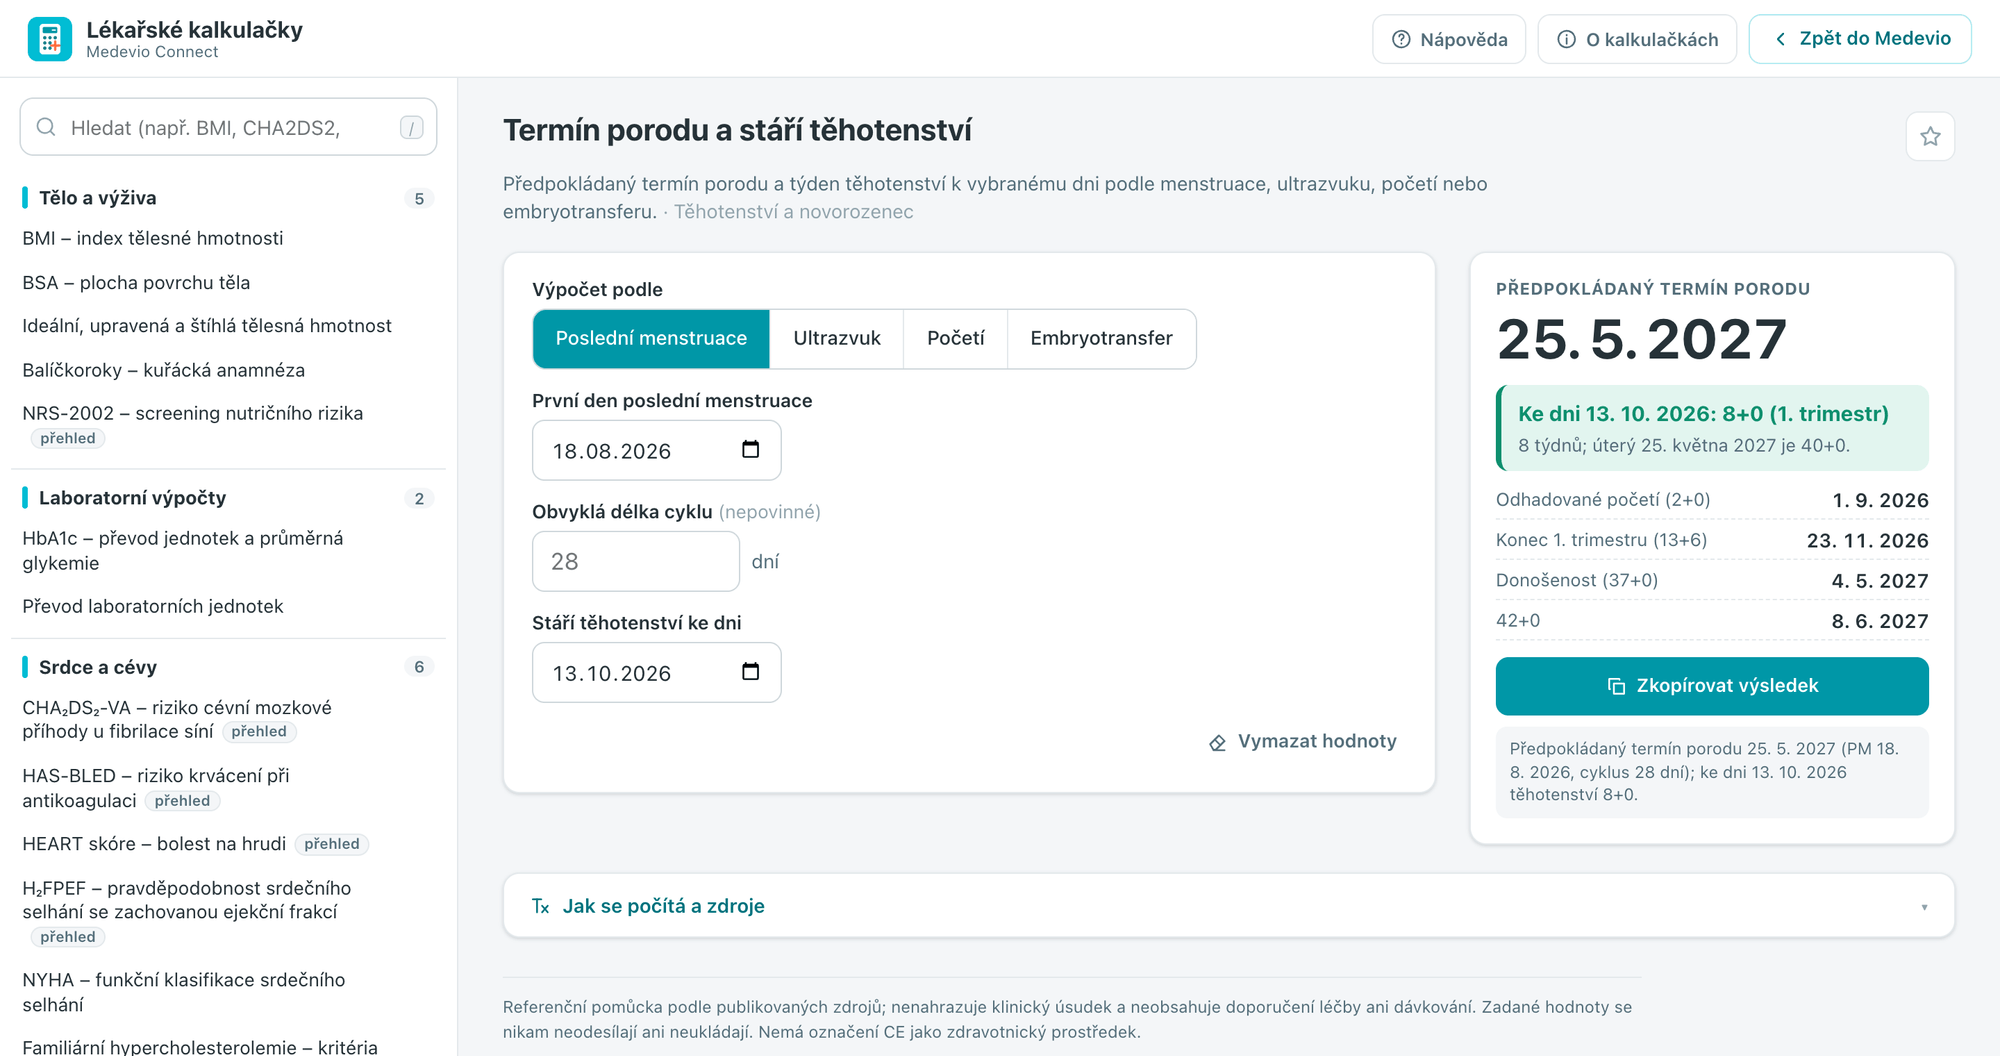The image size is (2000, 1056).
Task: Focus the Hledat search field
Action: pyautogui.click(x=228, y=127)
